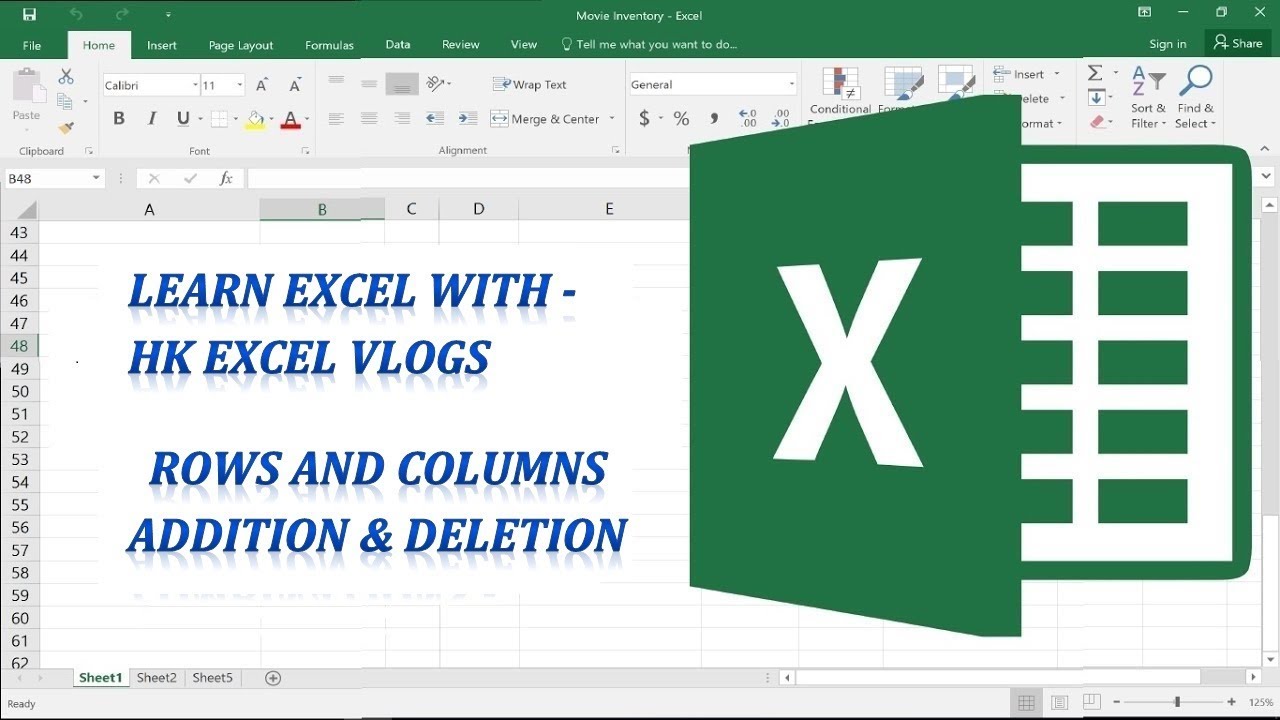Decrease font size with smaller A icon
The width and height of the screenshot is (1280, 720).
point(295,85)
